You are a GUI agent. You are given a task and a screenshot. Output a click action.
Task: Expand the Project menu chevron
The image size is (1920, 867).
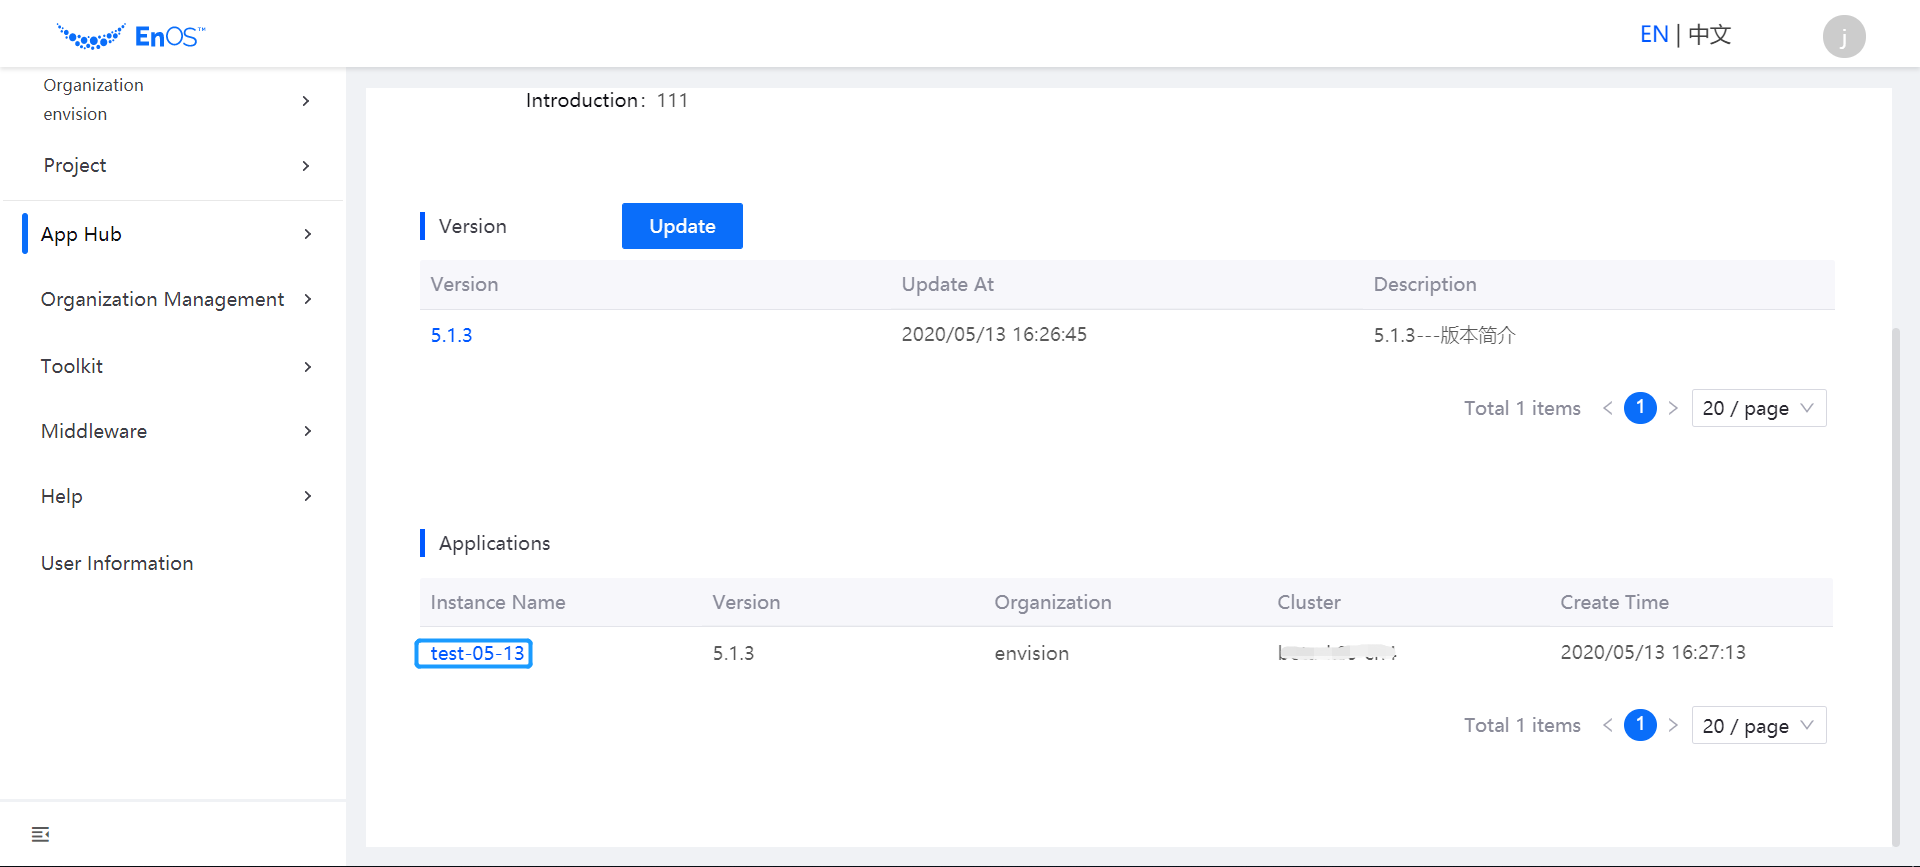(x=306, y=166)
